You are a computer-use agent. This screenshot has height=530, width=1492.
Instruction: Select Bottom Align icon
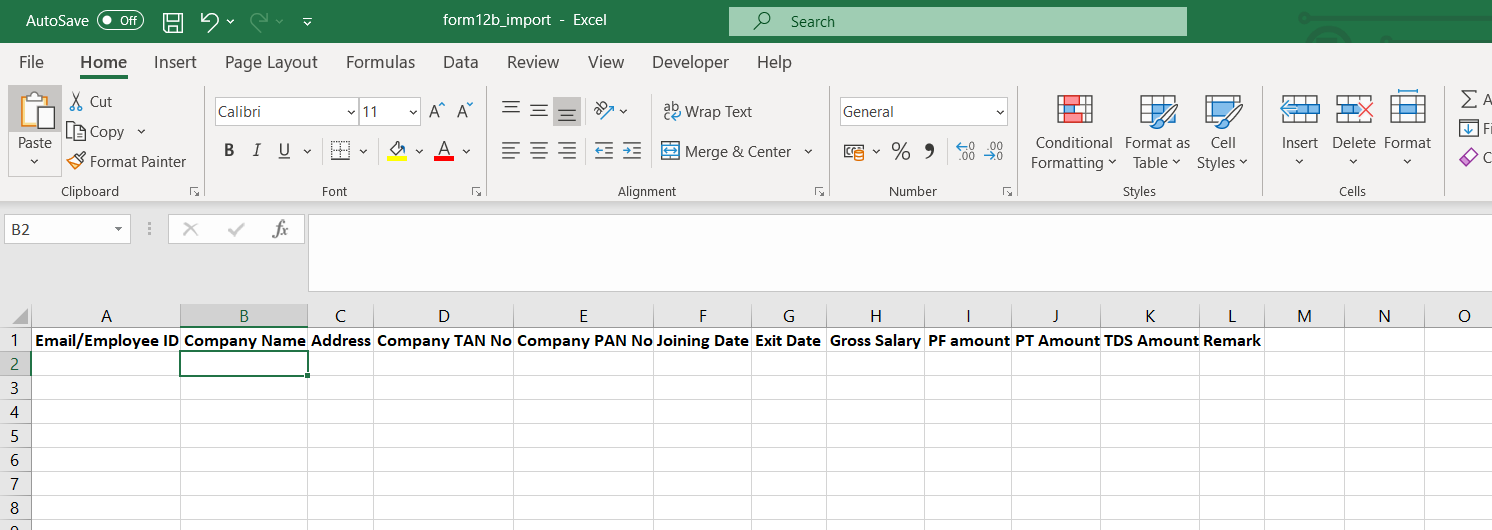click(567, 111)
